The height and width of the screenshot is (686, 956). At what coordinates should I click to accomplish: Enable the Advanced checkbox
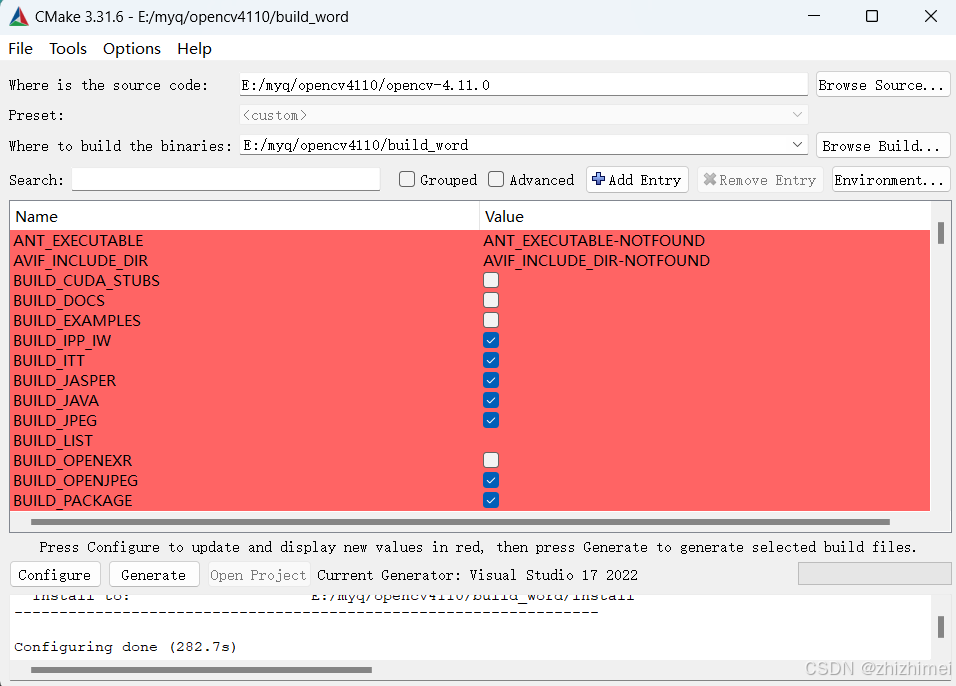[496, 179]
